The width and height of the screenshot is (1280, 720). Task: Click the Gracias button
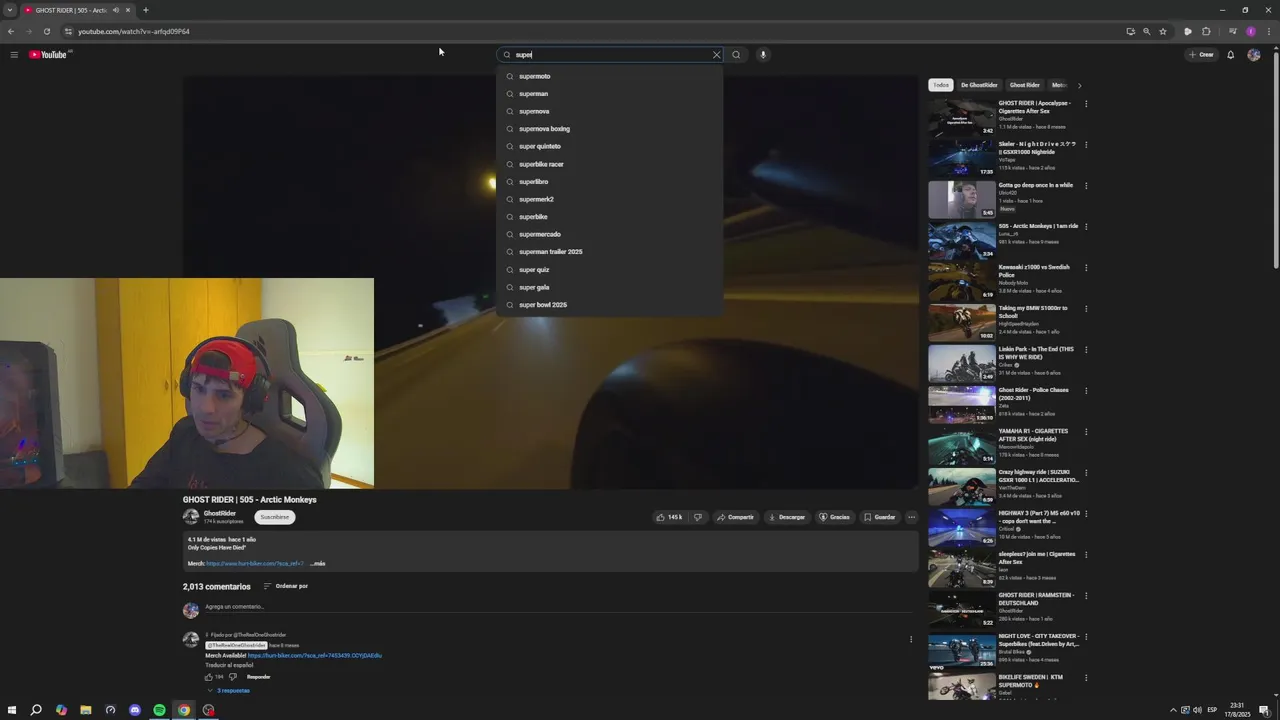coord(835,517)
